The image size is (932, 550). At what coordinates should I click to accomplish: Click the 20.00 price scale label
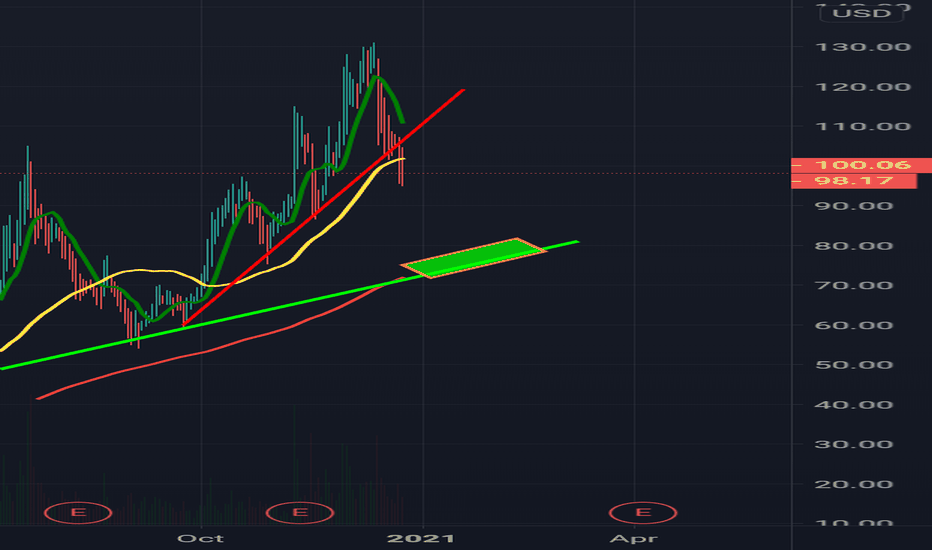tap(854, 484)
